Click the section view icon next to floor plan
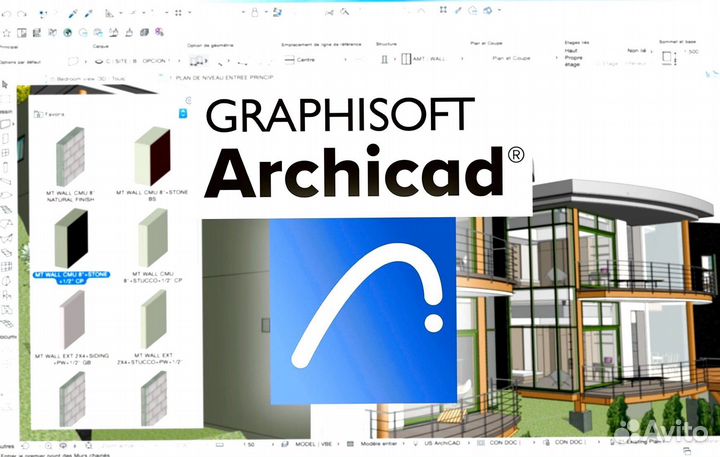The image size is (720, 457). point(37,33)
